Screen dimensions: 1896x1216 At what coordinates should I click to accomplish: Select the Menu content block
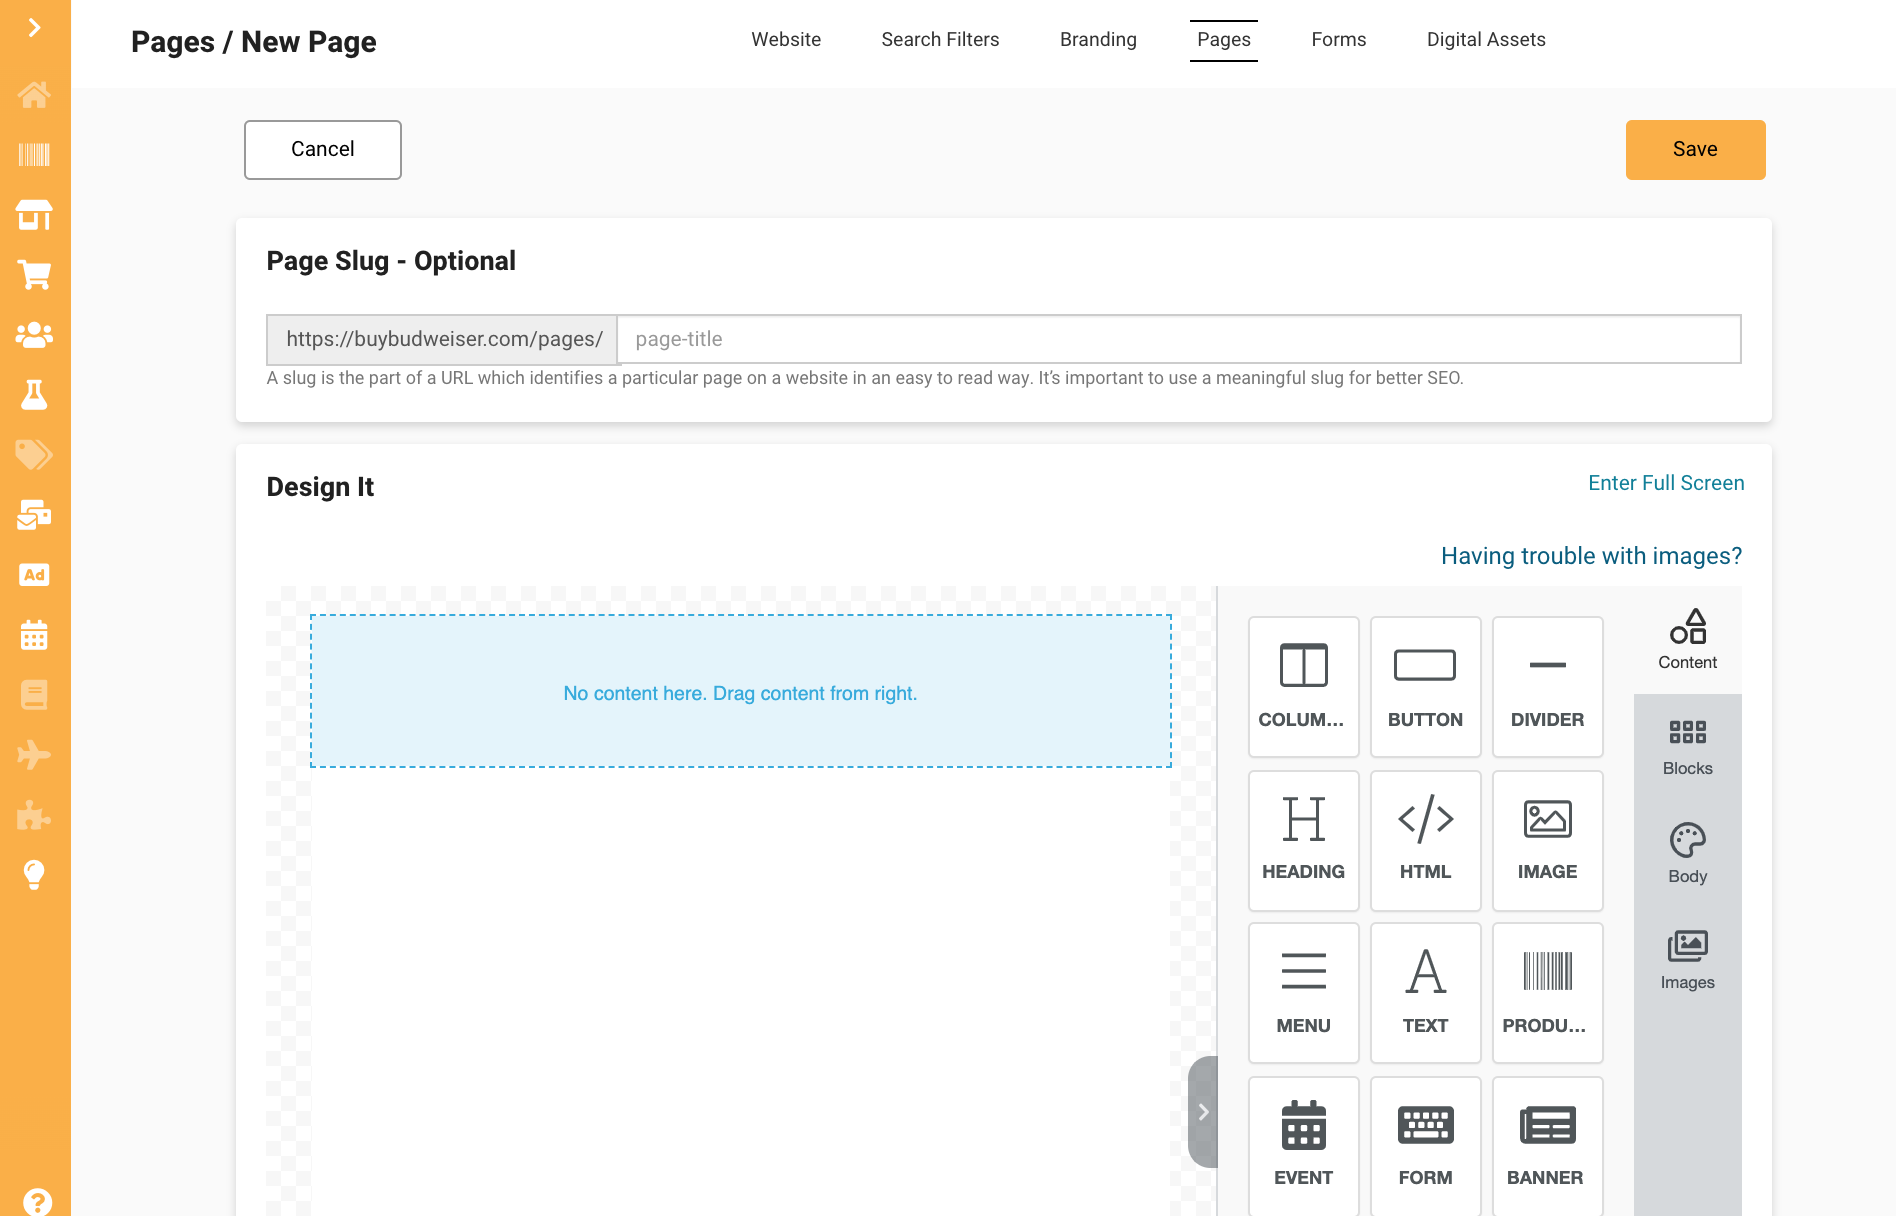coord(1304,993)
